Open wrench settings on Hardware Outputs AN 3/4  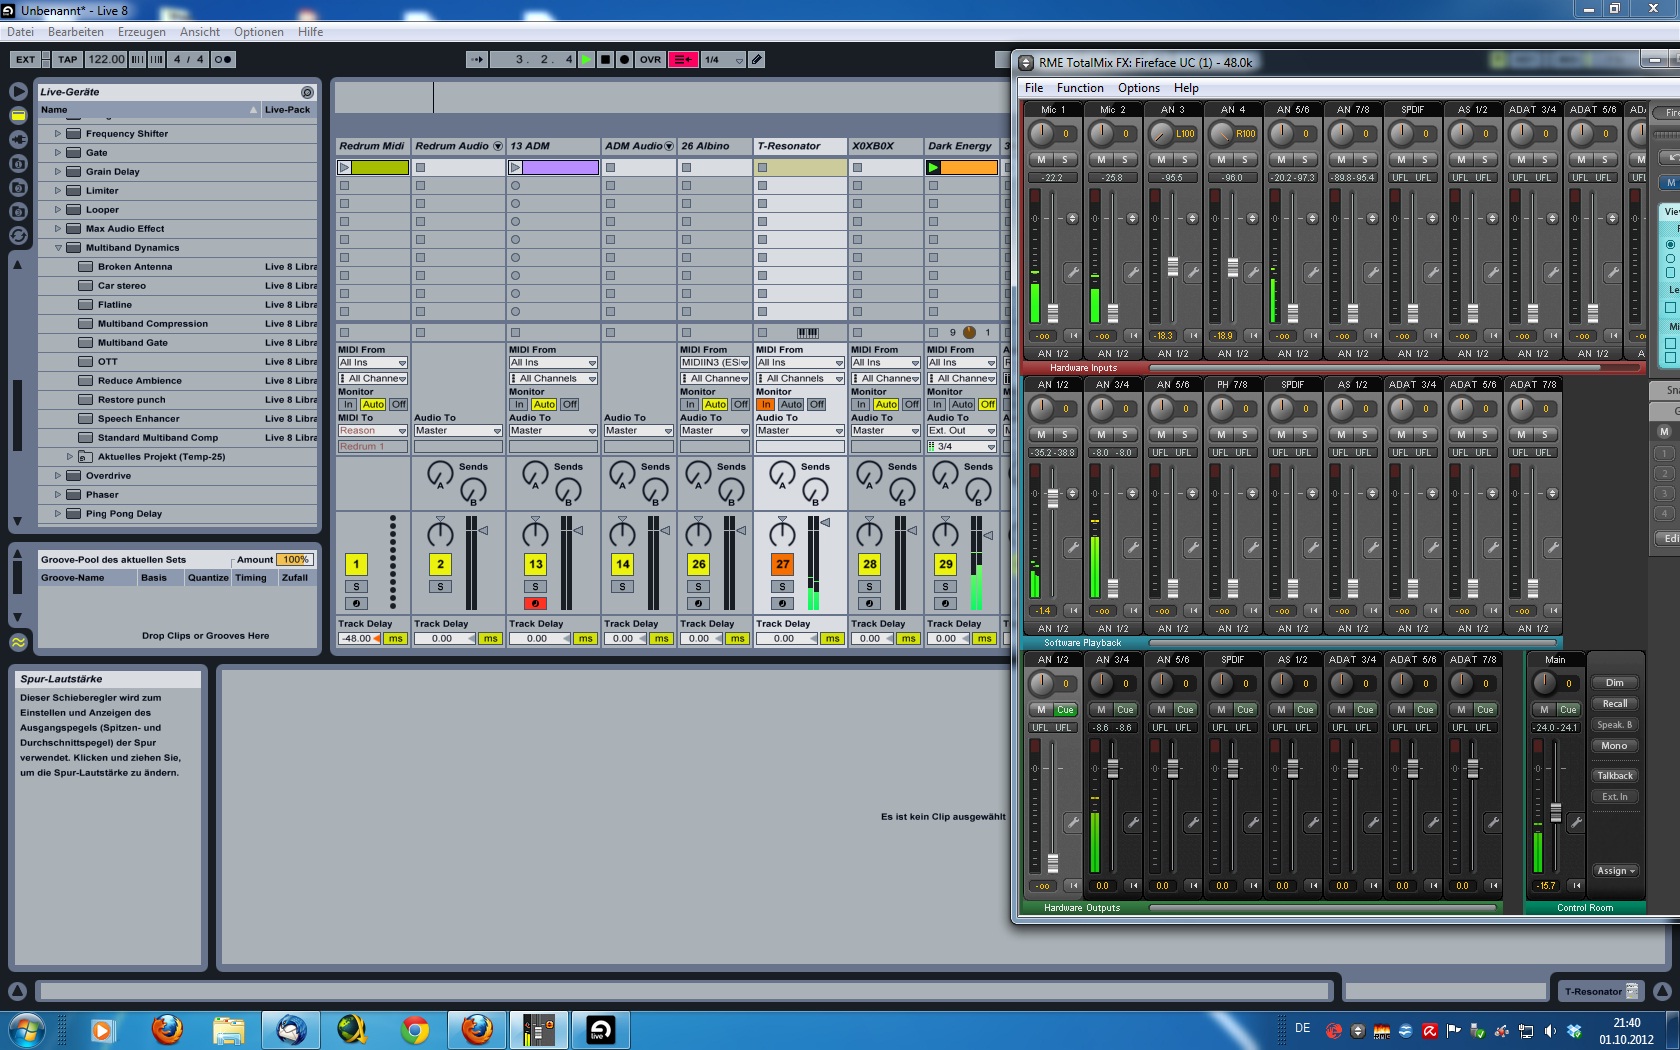coord(1132,822)
